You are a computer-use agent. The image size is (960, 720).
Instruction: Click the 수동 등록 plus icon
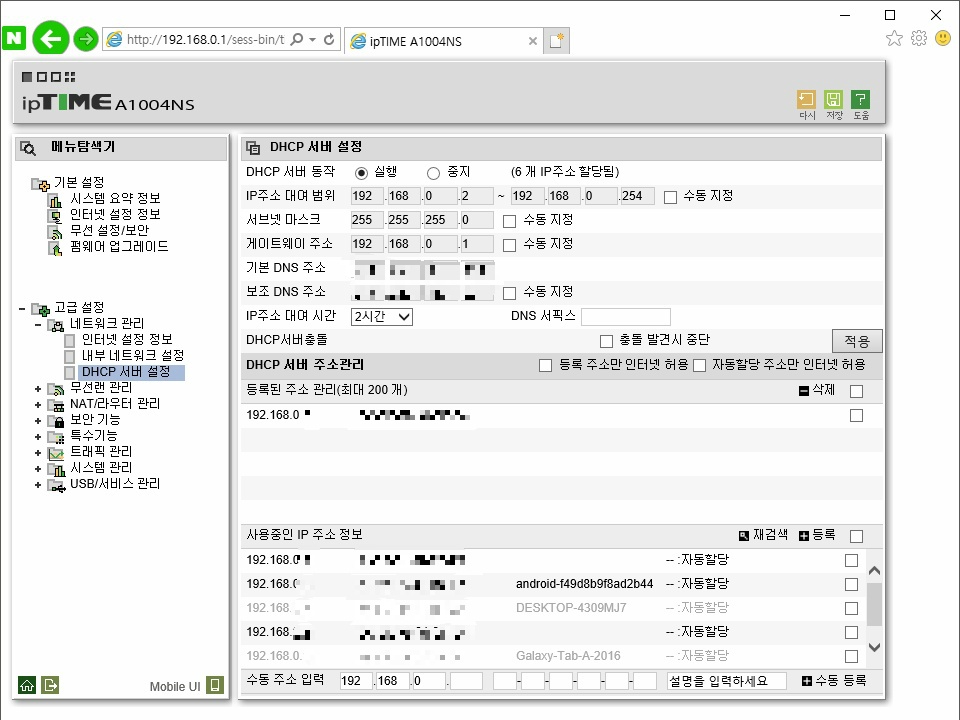click(x=807, y=681)
